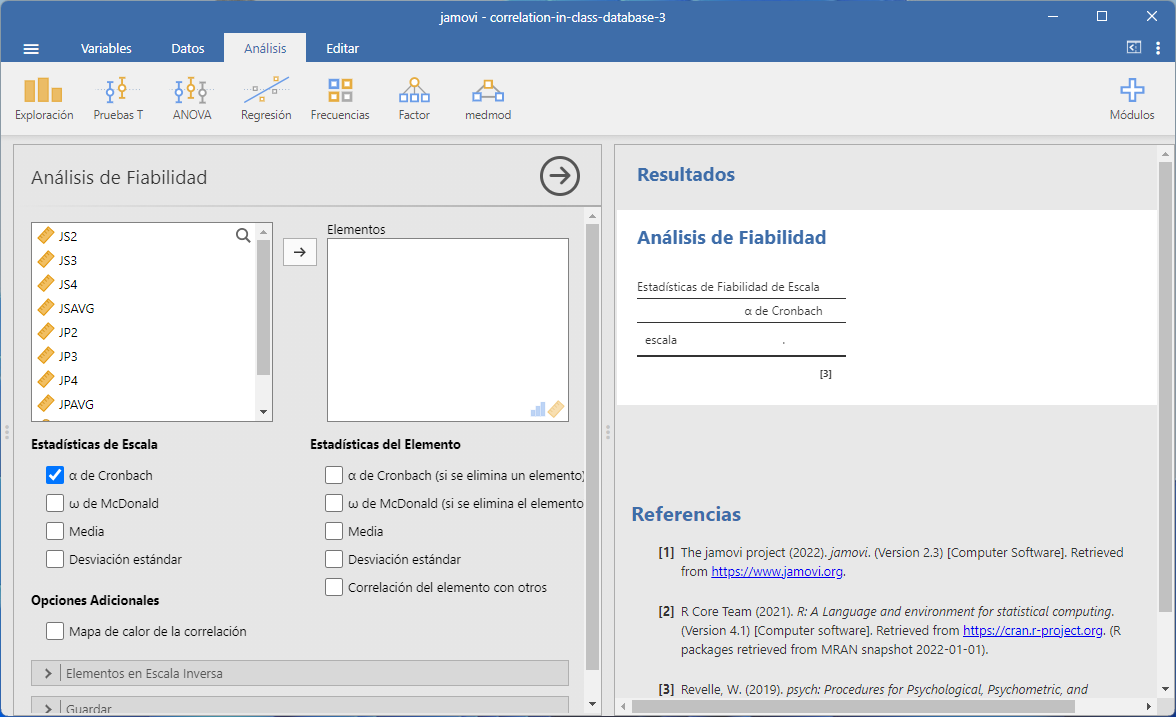Open the ANOVA analysis menu

point(192,99)
